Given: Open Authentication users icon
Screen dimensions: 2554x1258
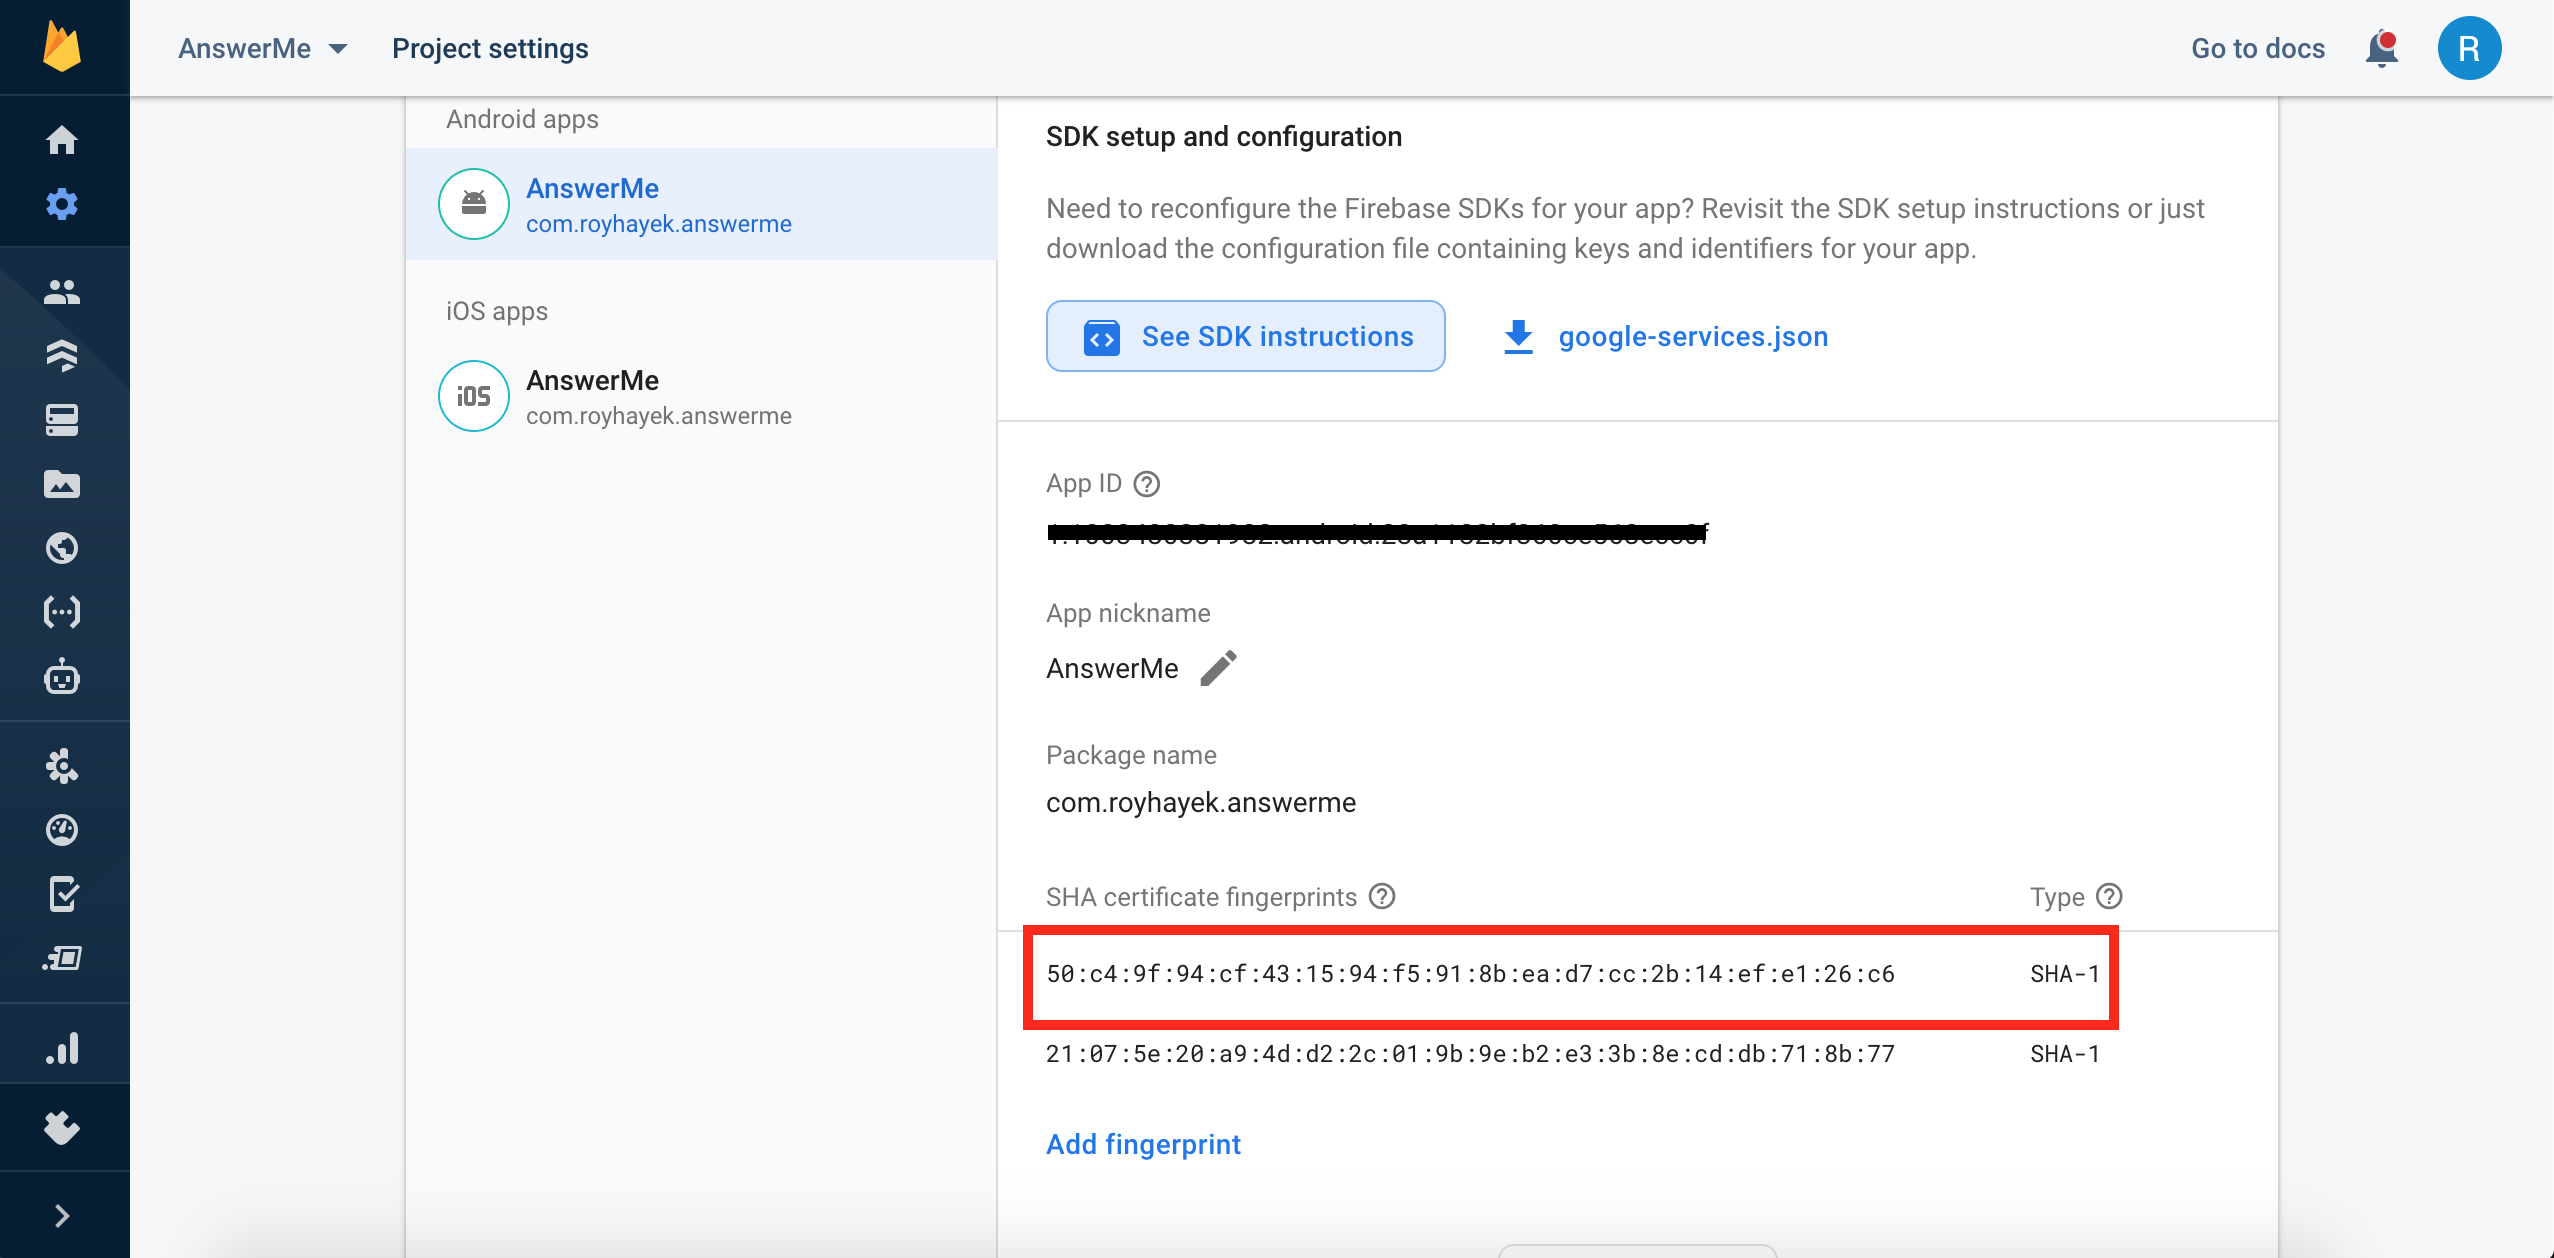Looking at the screenshot, I should coord(62,291).
